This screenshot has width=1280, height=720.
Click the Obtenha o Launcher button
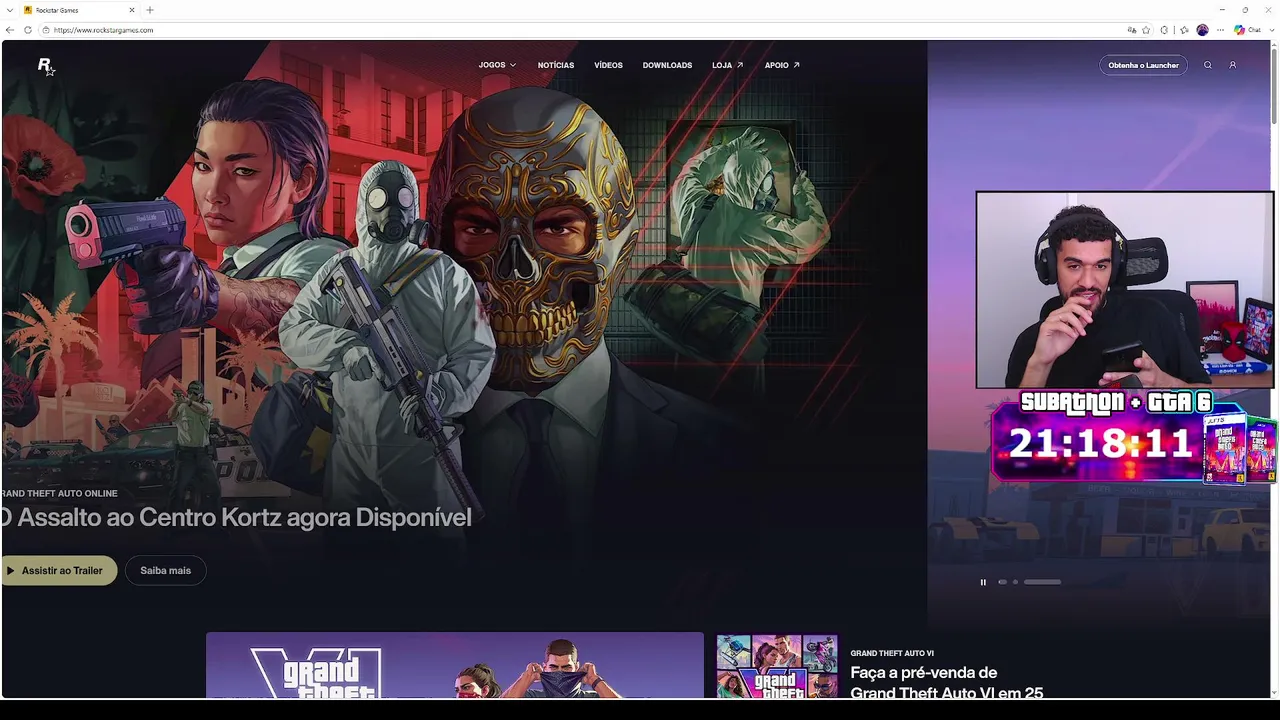pos(1143,65)
